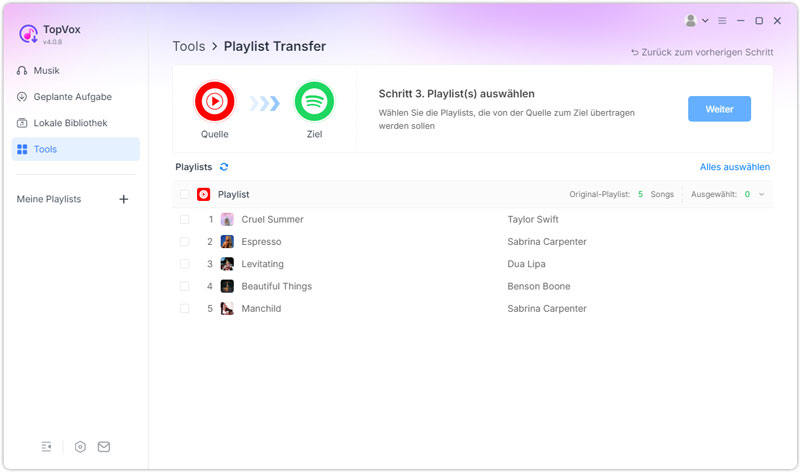The width and height of the screenshot is (800, 472).
Task: Click the Spotify target icon
Action: pyautogui.click(x=314, y=101)
